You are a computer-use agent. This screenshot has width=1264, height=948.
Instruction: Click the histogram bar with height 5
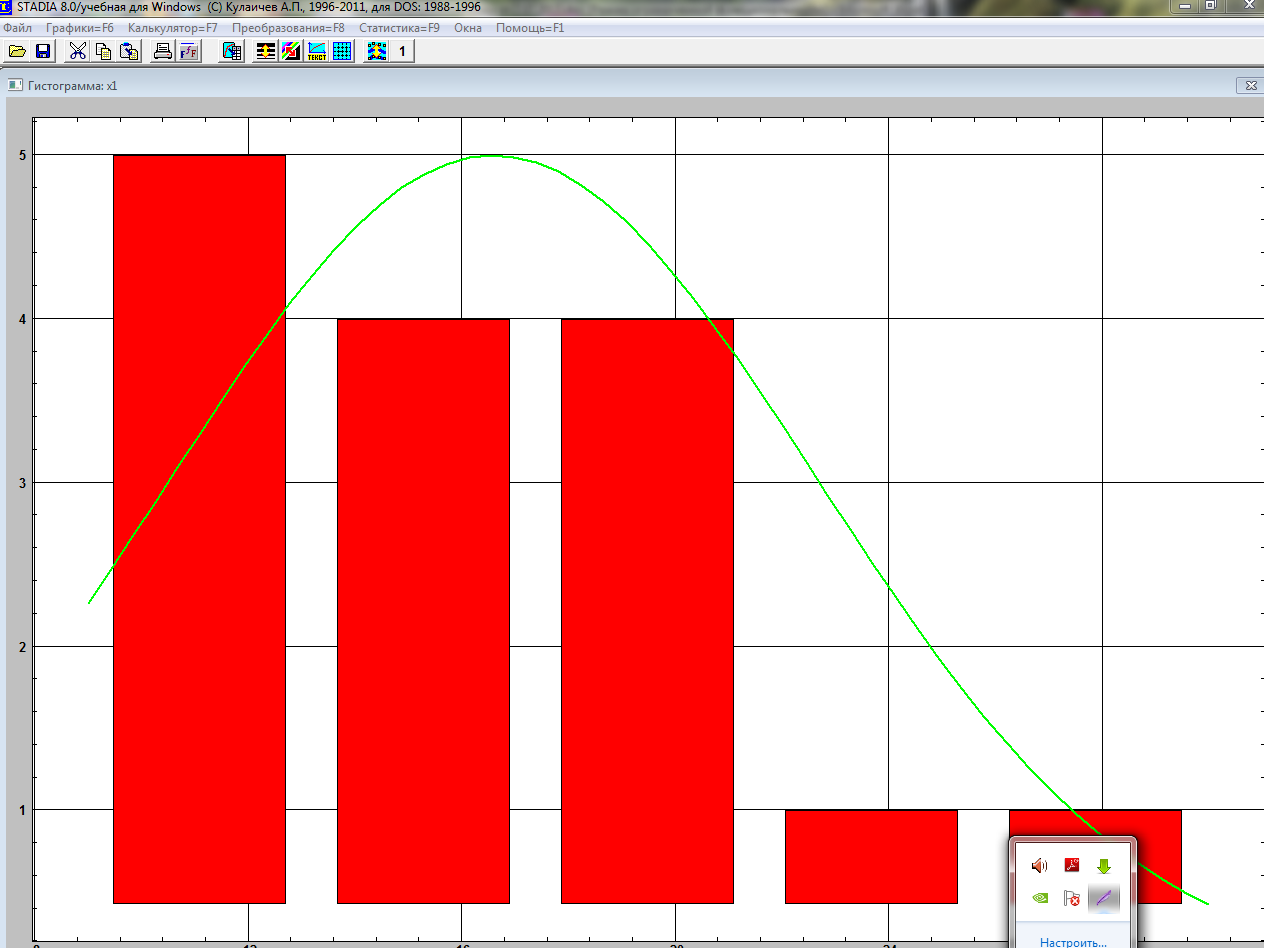pos(199,529)
